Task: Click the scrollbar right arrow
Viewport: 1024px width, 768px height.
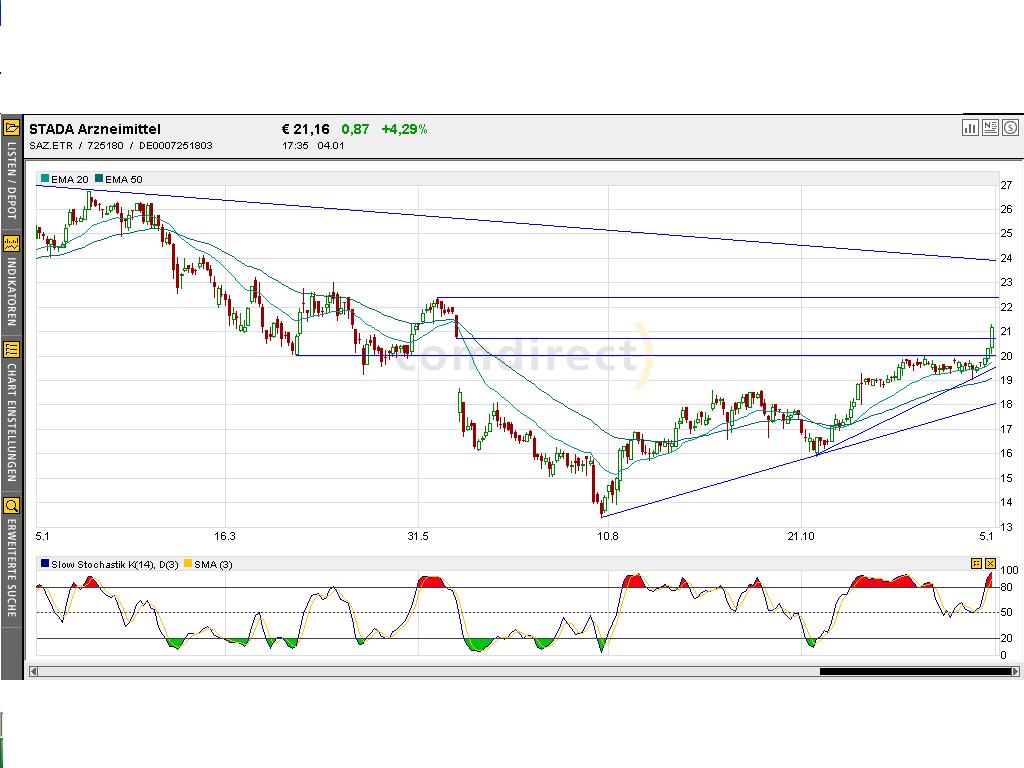Action: 1016,671
